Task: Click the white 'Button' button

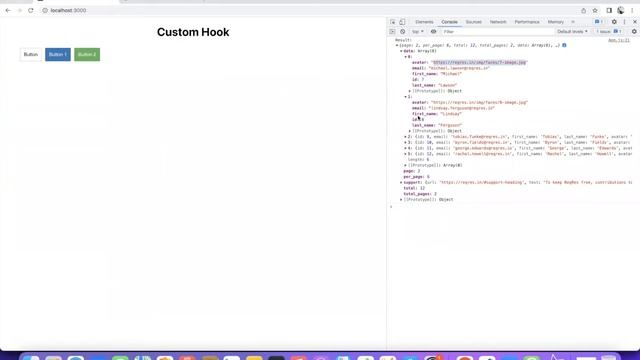Action: point(31,54)
